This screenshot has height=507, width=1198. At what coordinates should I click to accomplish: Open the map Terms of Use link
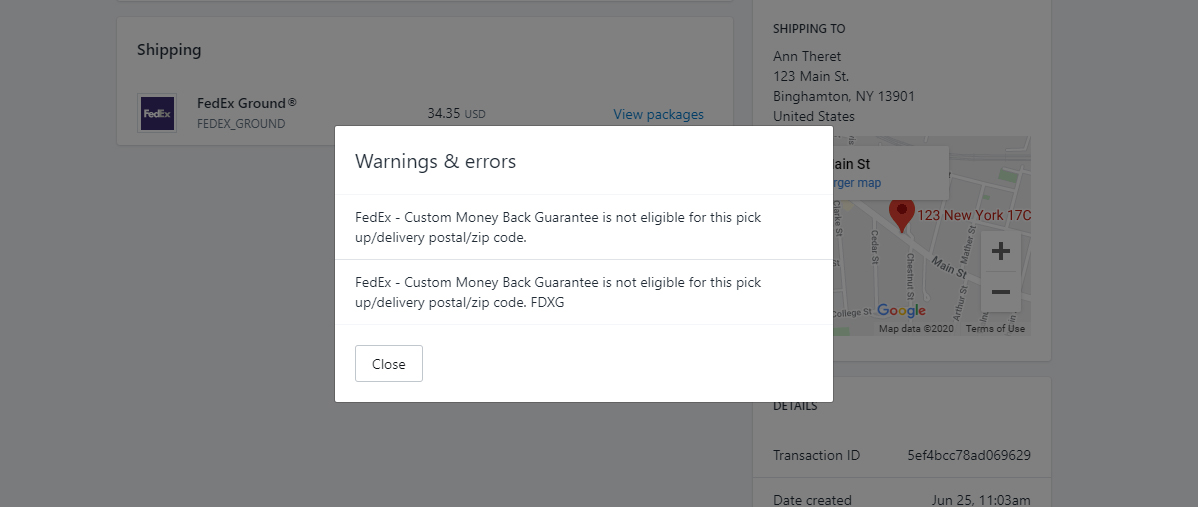[995, 329]
